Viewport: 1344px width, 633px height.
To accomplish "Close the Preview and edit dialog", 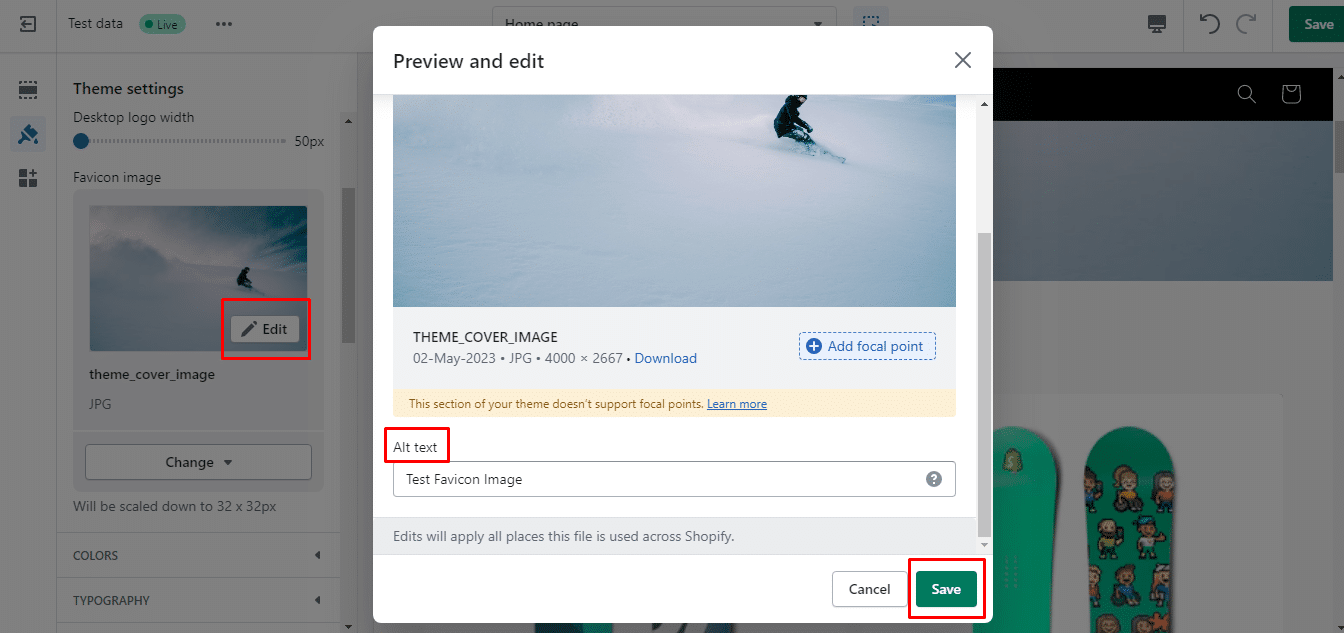I will [x=962, y=60].
